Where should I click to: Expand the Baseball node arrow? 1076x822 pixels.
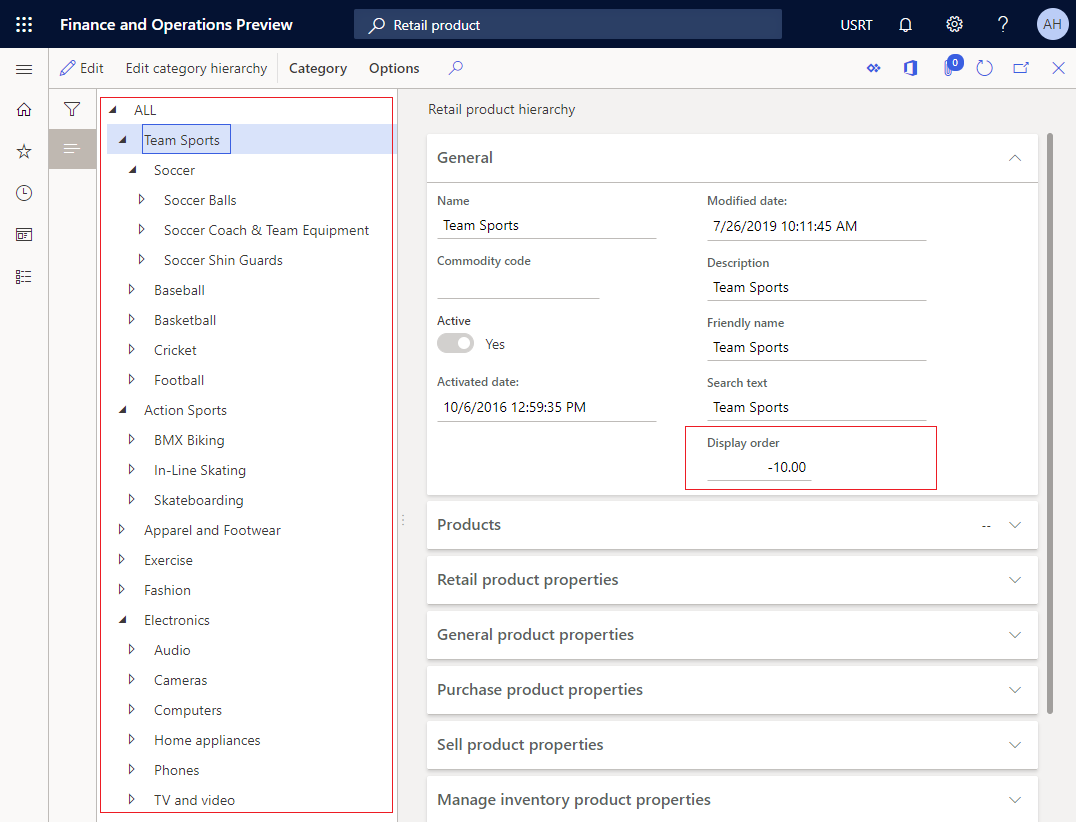[x=132, y=290]
